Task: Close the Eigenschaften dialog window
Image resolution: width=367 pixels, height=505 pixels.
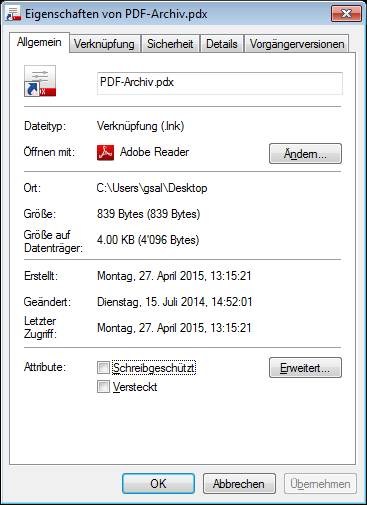Action: (346, 13)
